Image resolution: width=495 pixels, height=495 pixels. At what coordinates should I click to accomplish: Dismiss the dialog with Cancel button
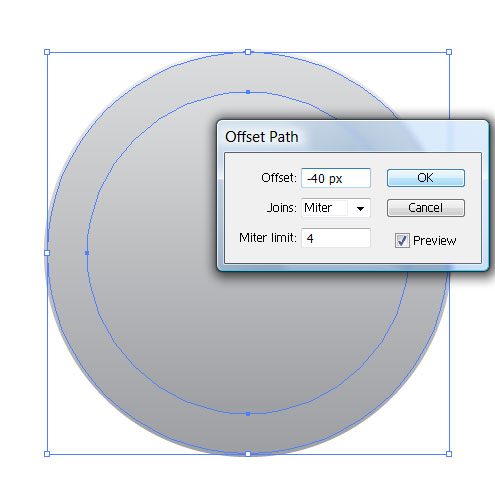tap(426, 208)
